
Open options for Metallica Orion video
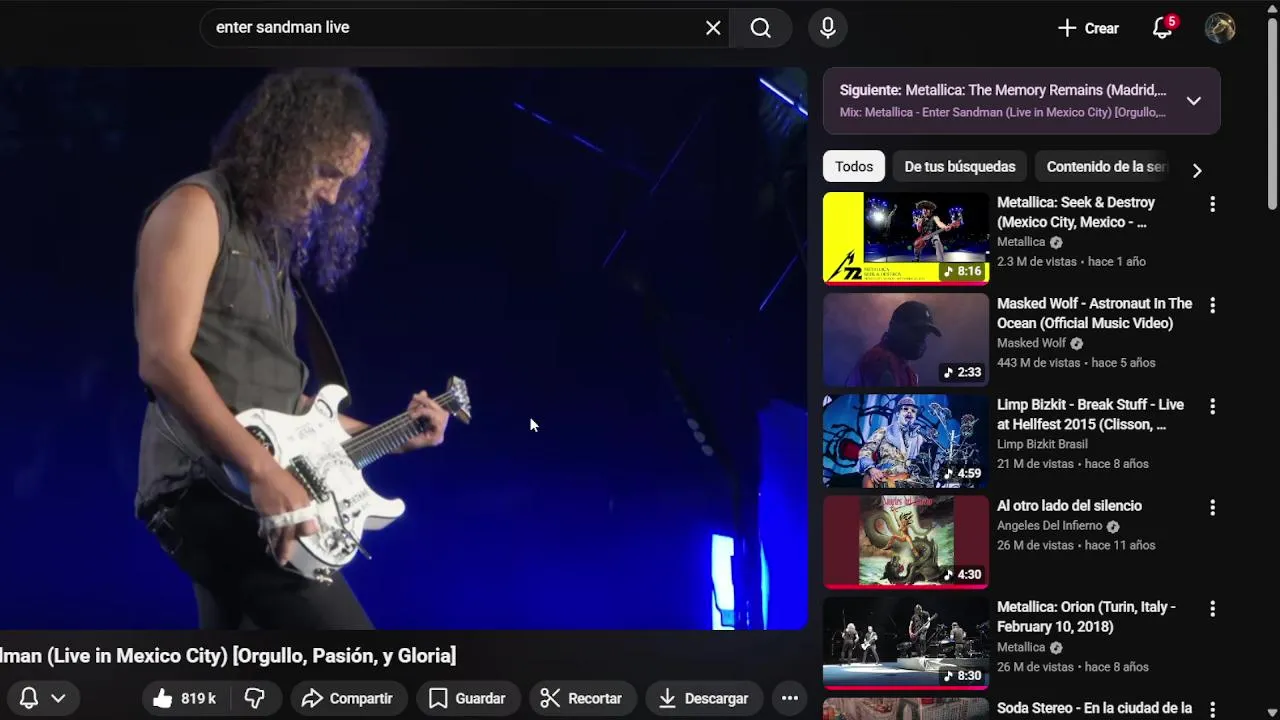[1212, 608]
